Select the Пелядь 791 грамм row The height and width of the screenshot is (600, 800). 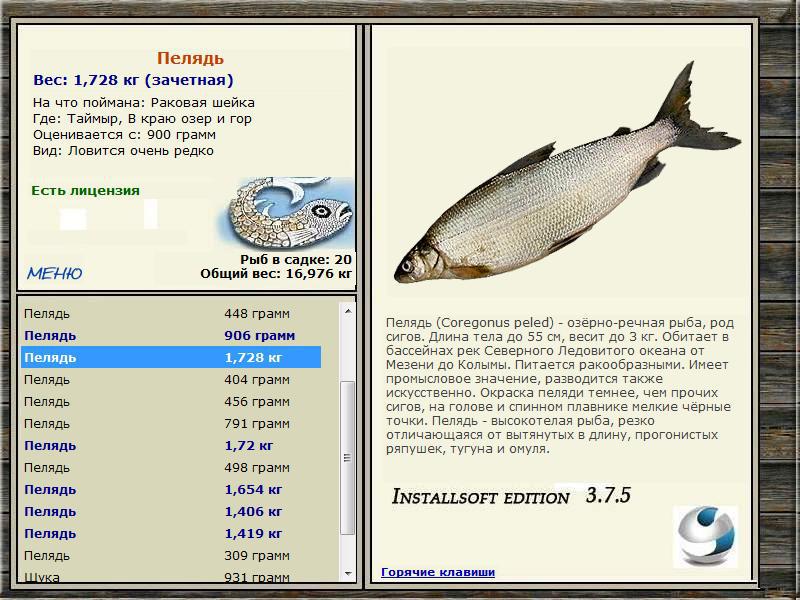point(171,423)
